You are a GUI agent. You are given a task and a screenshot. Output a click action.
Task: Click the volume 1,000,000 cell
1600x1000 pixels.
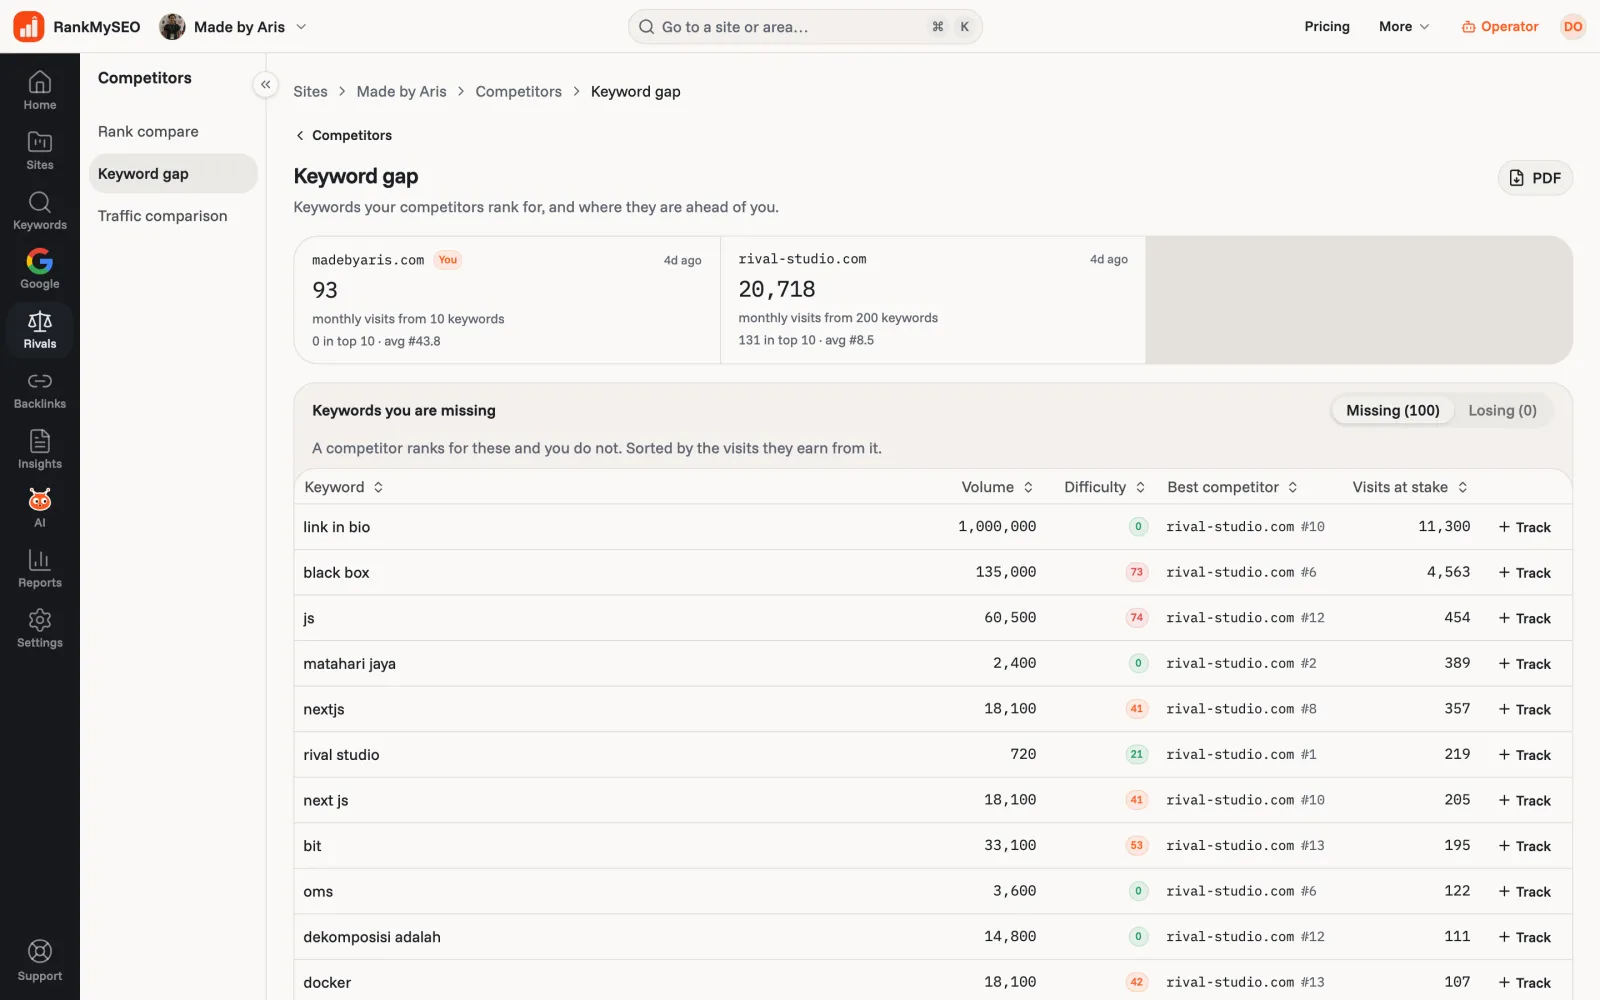point(997,527)
